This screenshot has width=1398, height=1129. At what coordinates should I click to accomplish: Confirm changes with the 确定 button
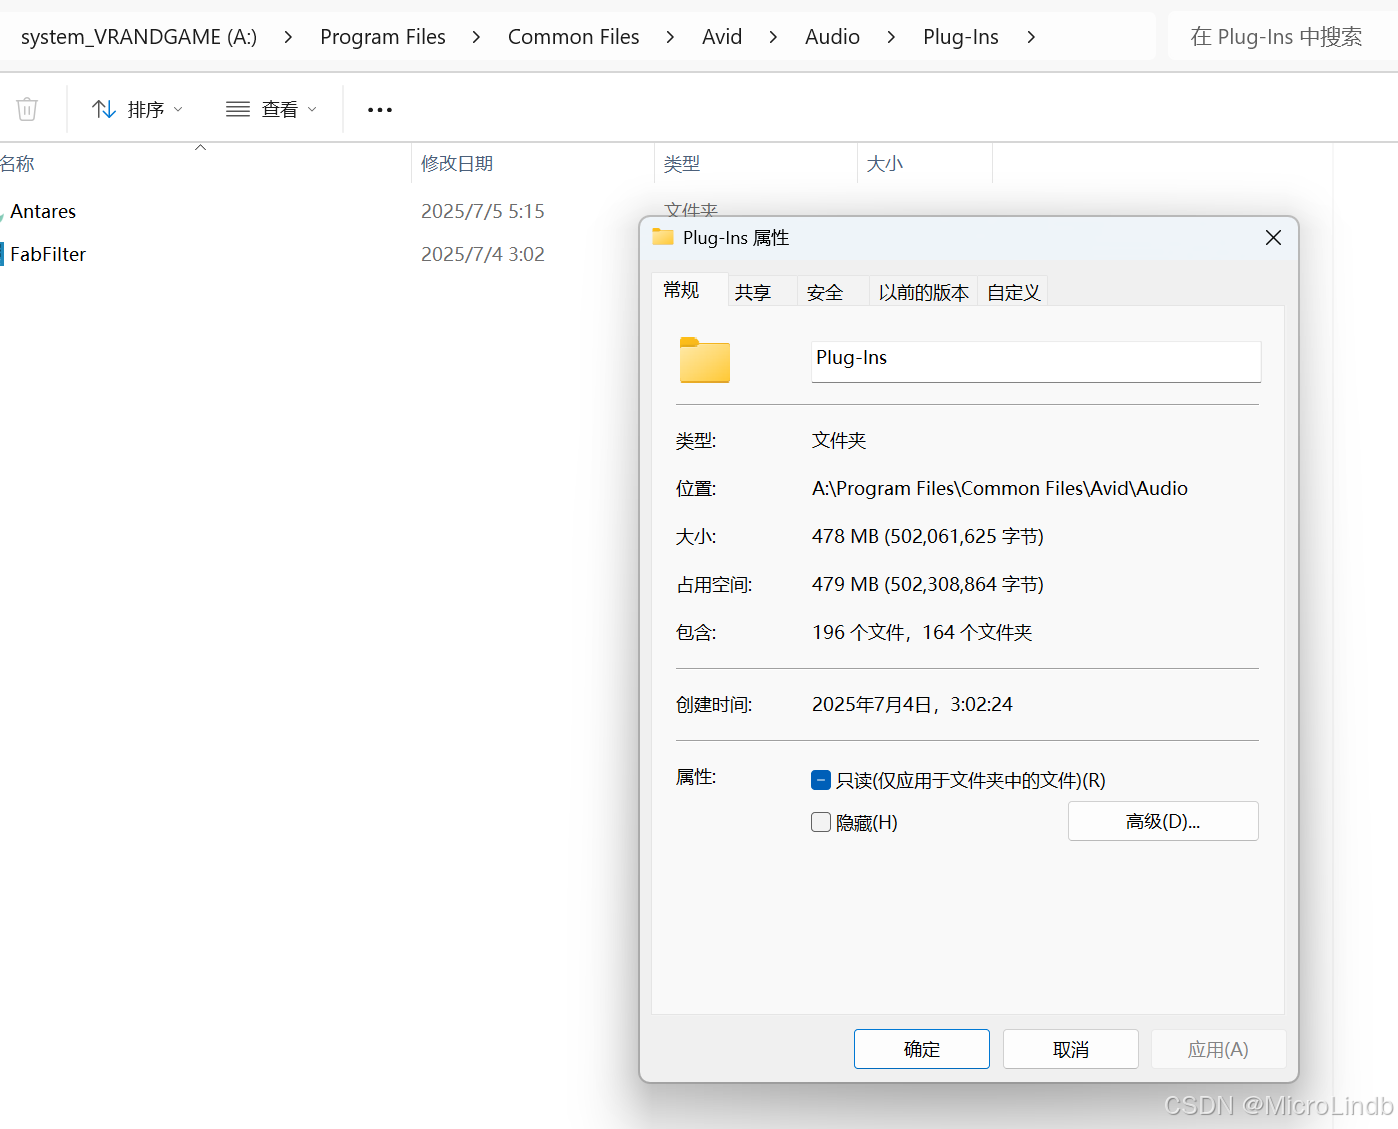click(x=921, y=1048)
